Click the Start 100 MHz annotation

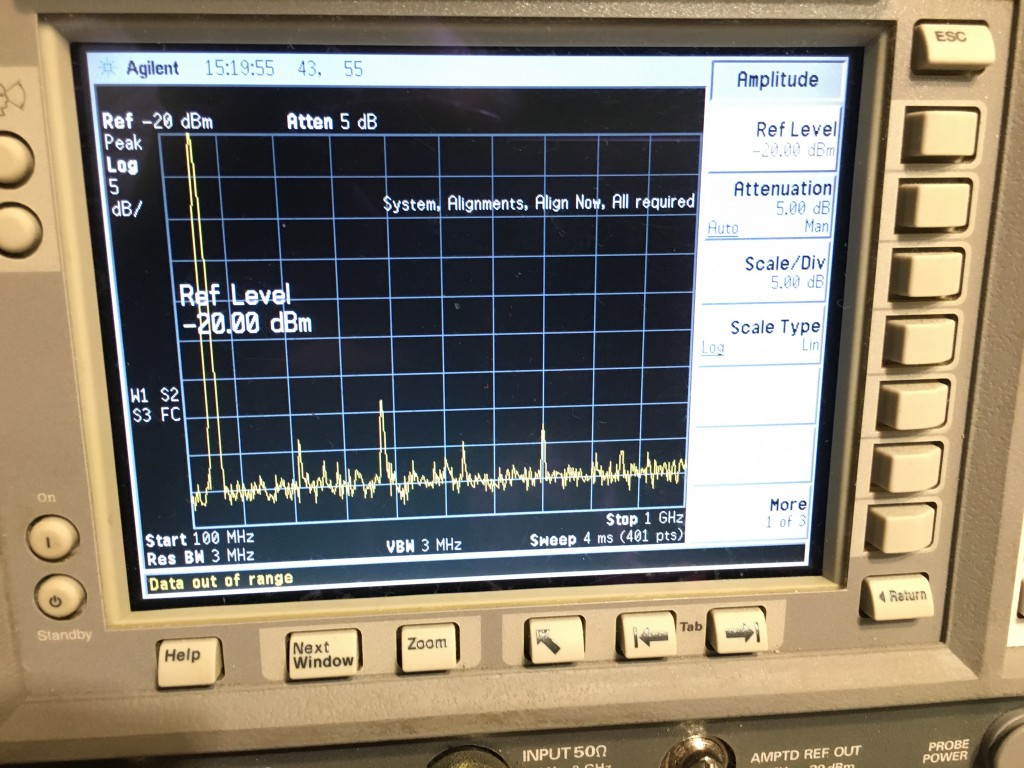(x=200, y=539)
